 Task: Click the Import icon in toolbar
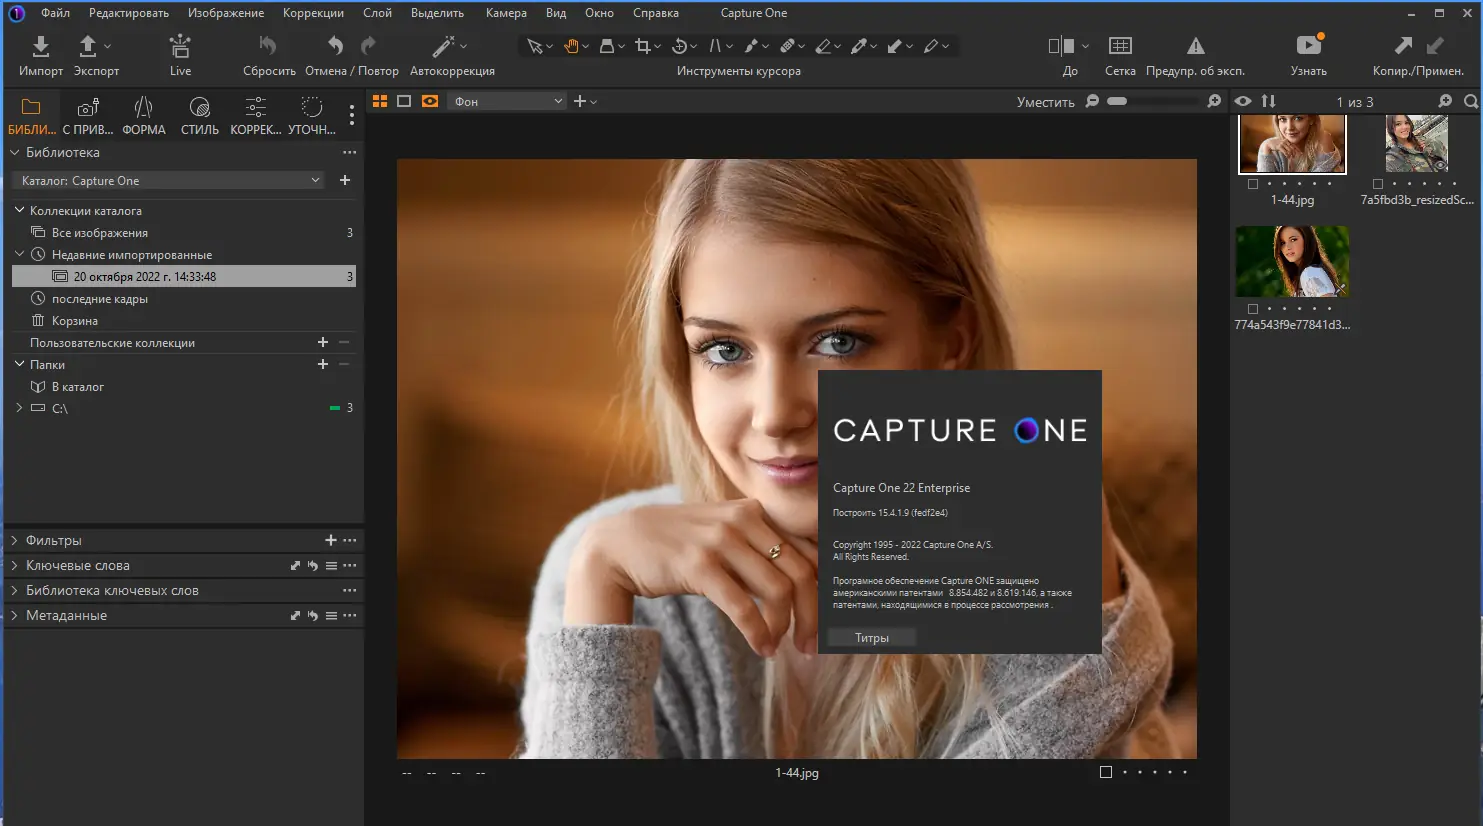pos(40,47)
